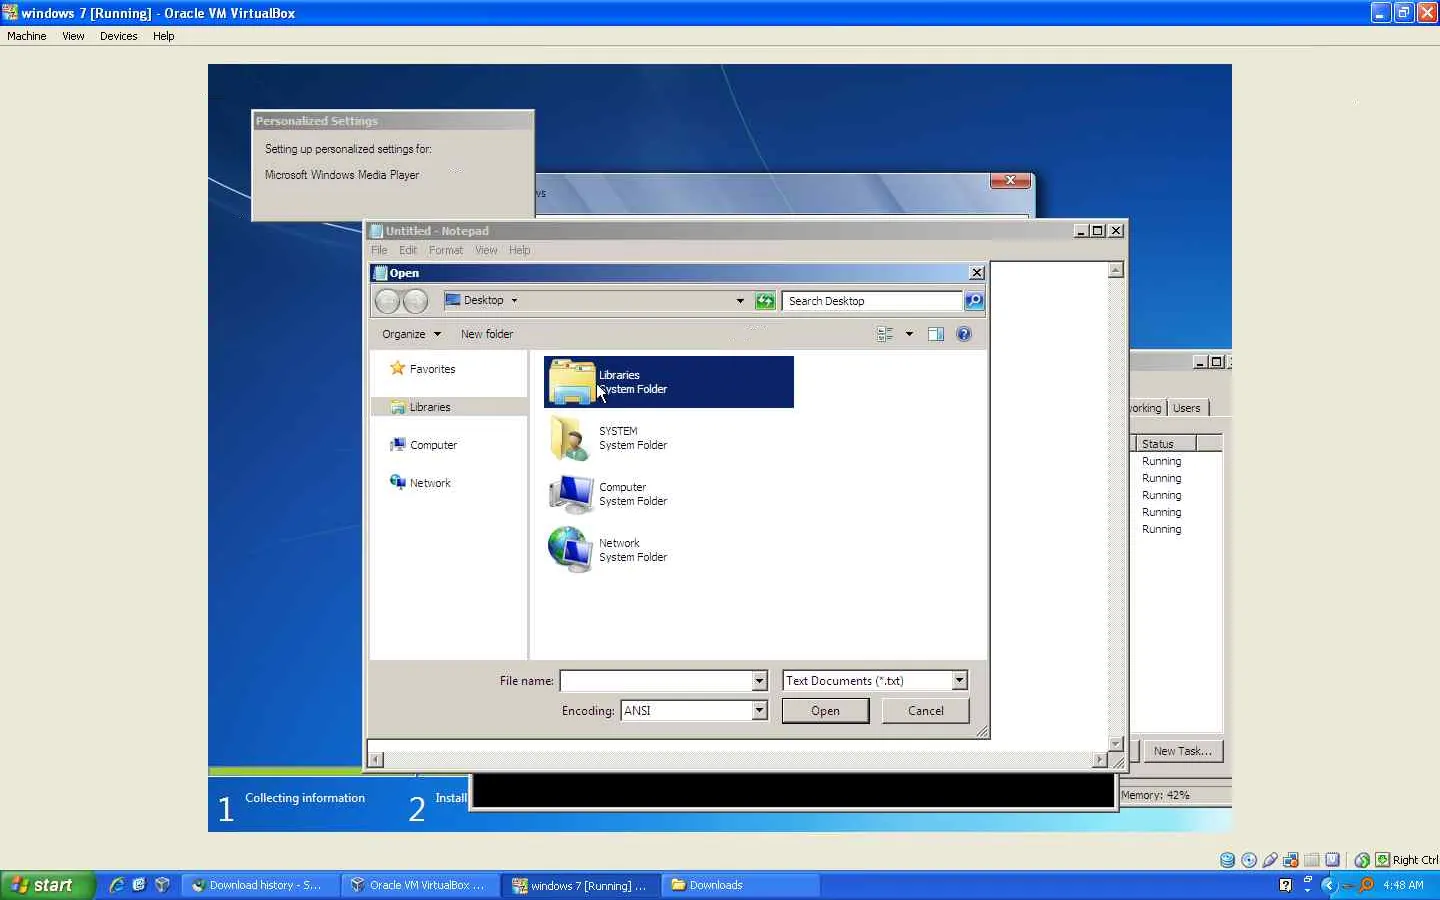
Task: Click the Forward arrow in the Open dialog
Action: pos(415,301)
